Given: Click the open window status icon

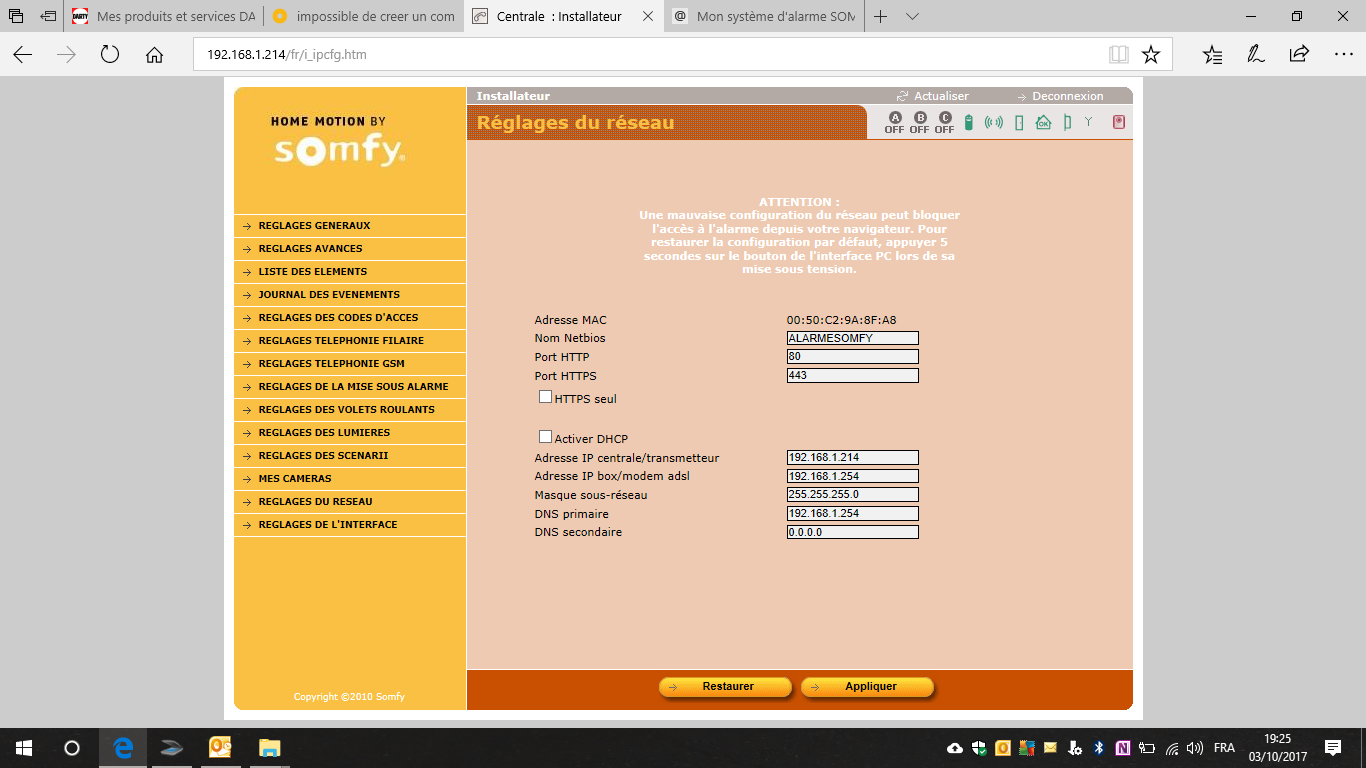Looking at the screenshot, I should [1067, 123].
